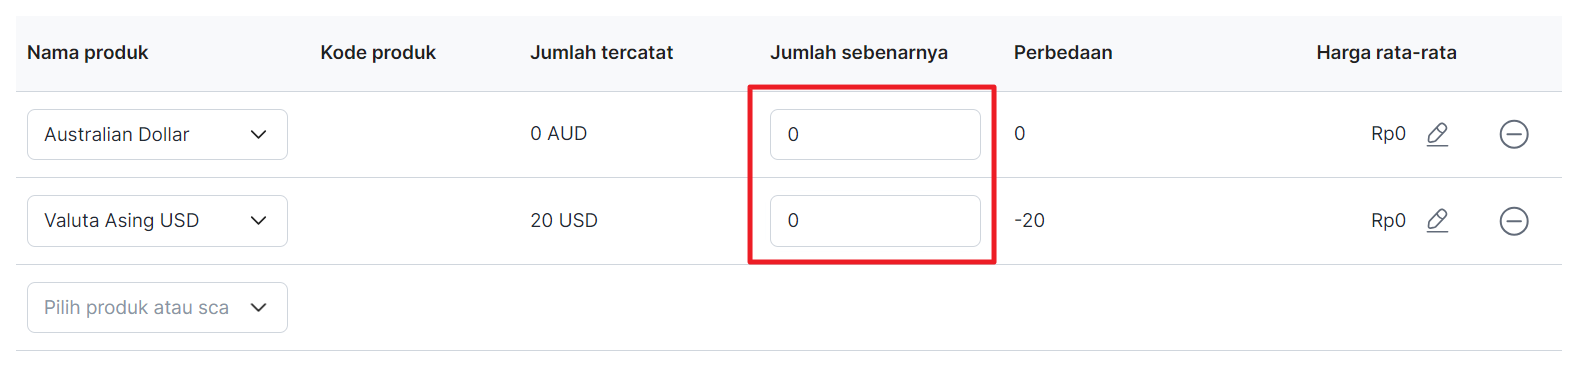This screenshot has height=366, width=1579.
Task: Select the 20 USD recorded amount
Action: coord(564,221)
